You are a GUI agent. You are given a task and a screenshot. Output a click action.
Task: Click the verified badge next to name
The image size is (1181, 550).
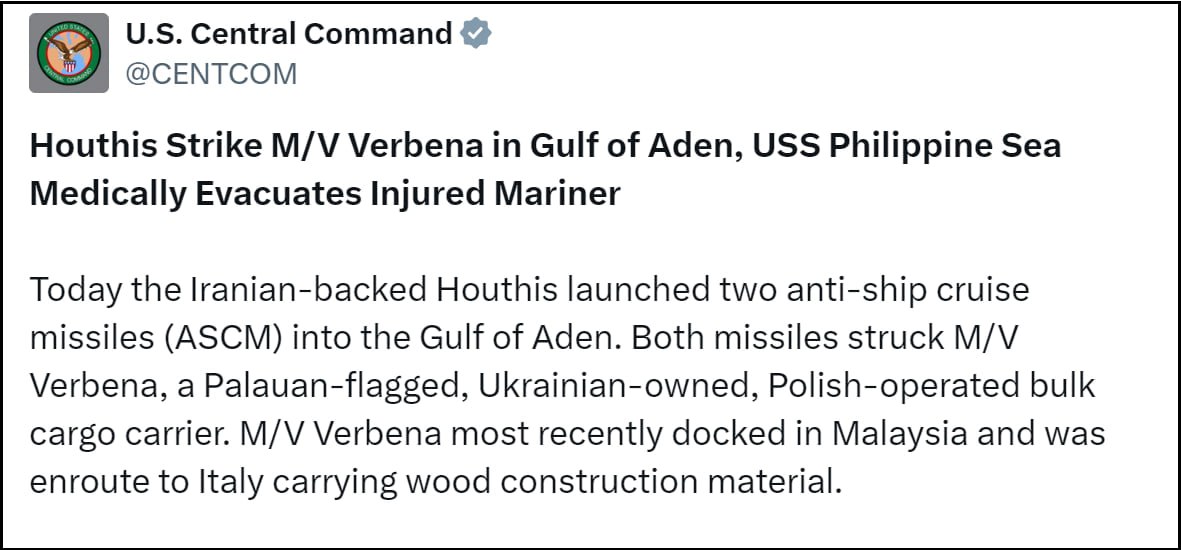(x=476, y=33)
